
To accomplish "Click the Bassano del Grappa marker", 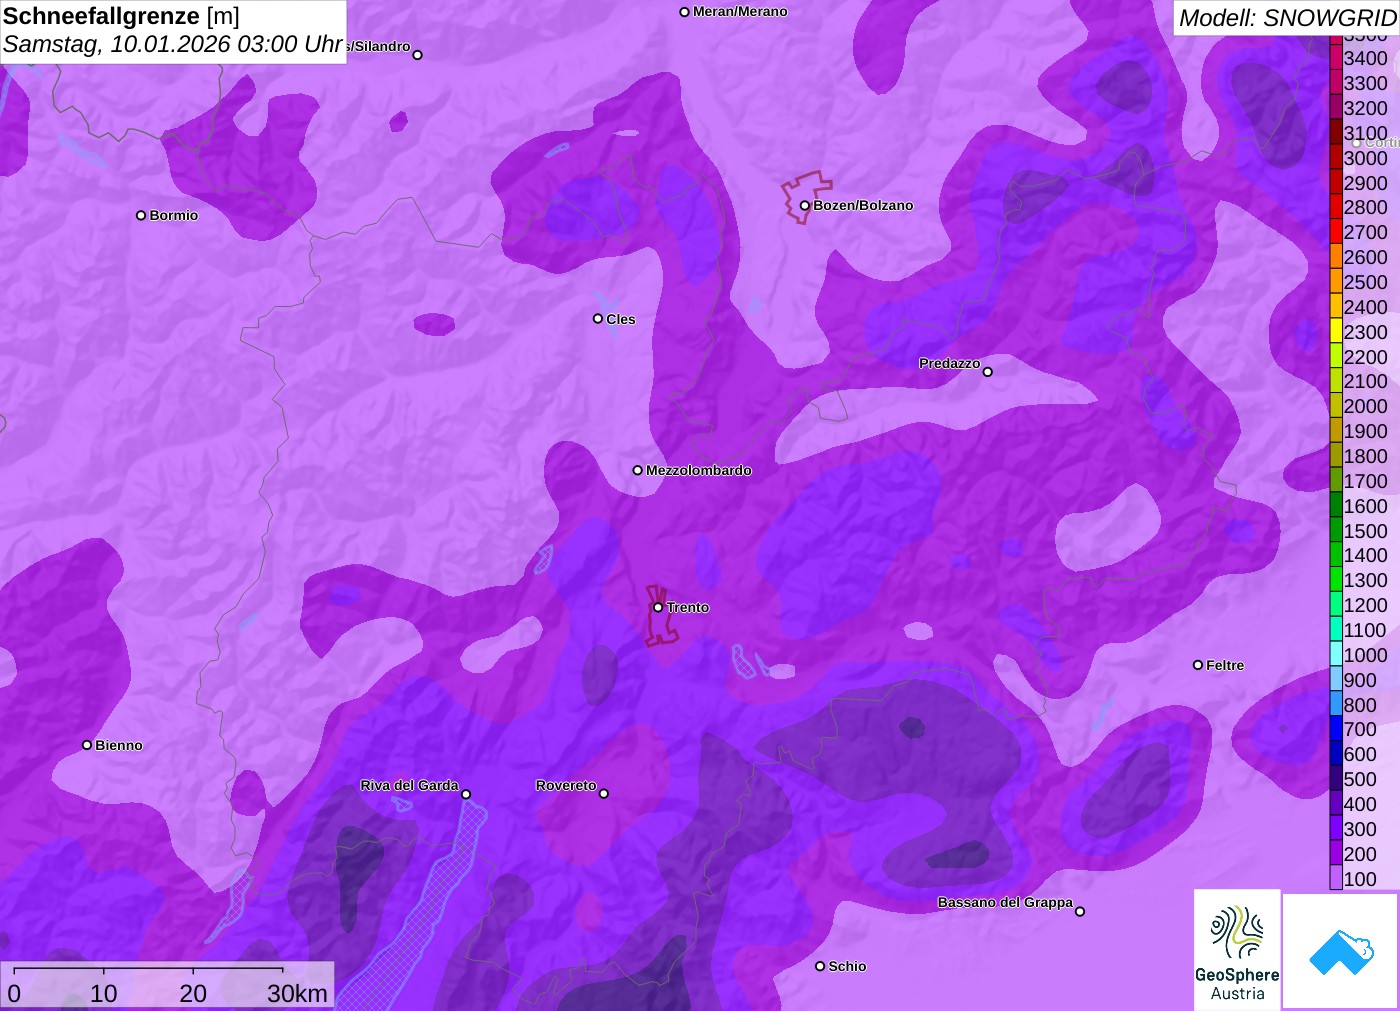I will tap(1080, 911).
